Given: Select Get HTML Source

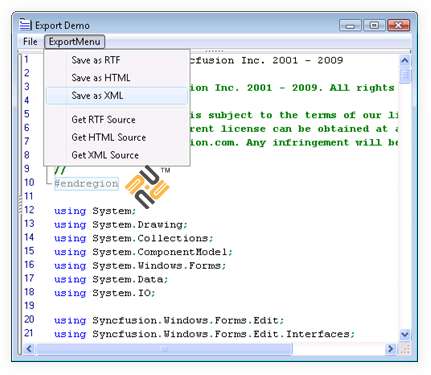Looking at the screenshot, I should click(x=117, y=137).
